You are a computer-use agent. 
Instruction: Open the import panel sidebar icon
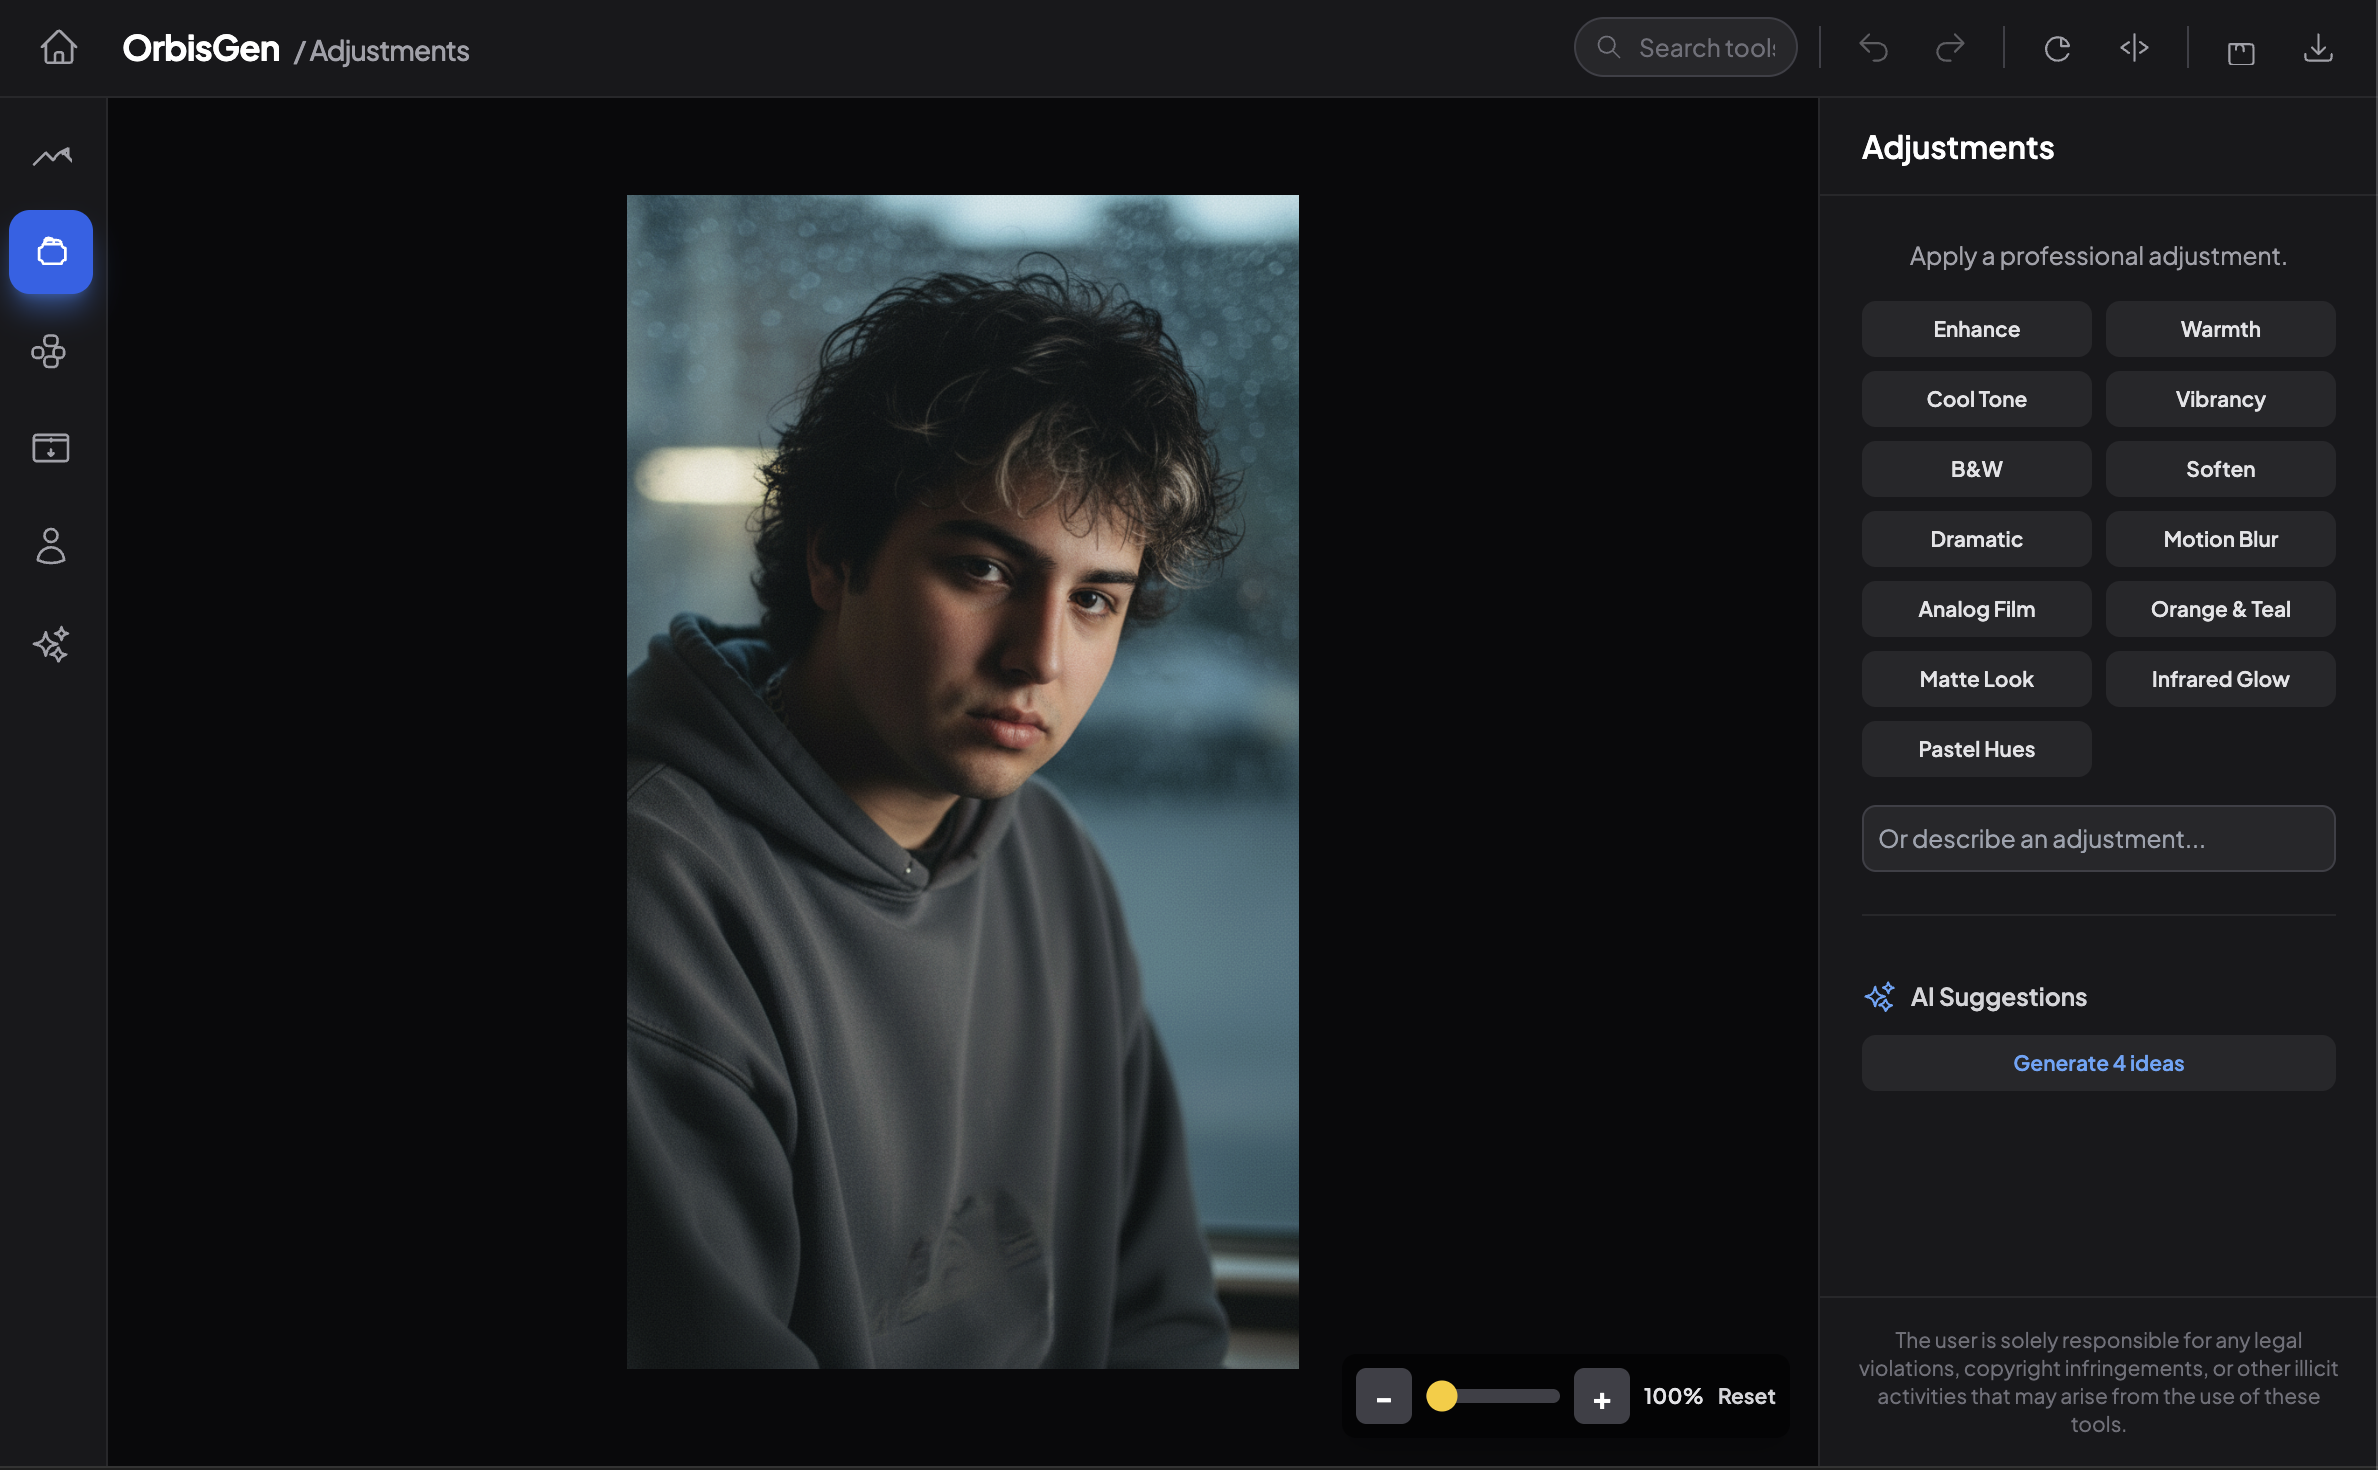[x=51, y=447]
